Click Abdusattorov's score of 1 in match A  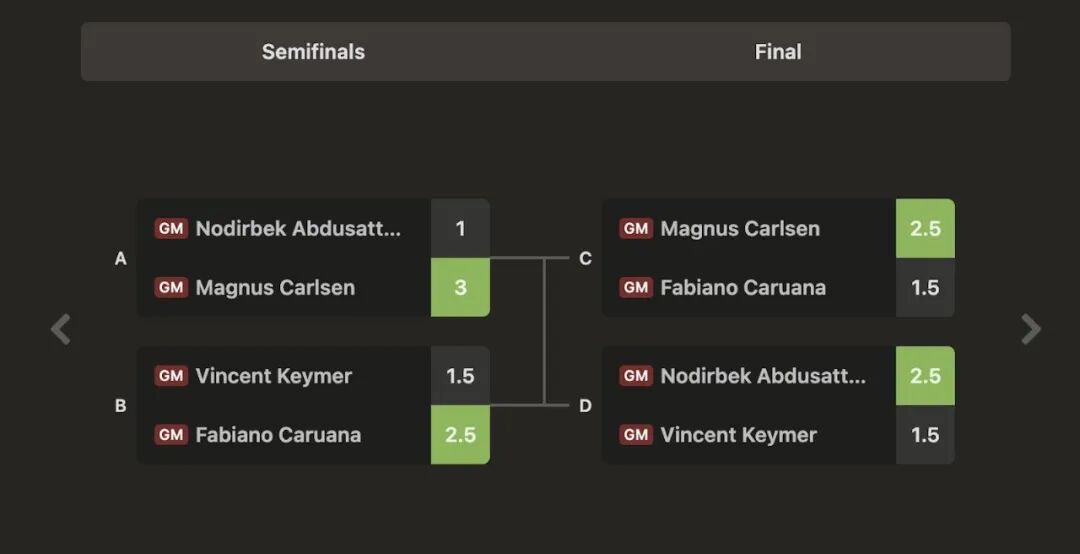tap(460, 229)
